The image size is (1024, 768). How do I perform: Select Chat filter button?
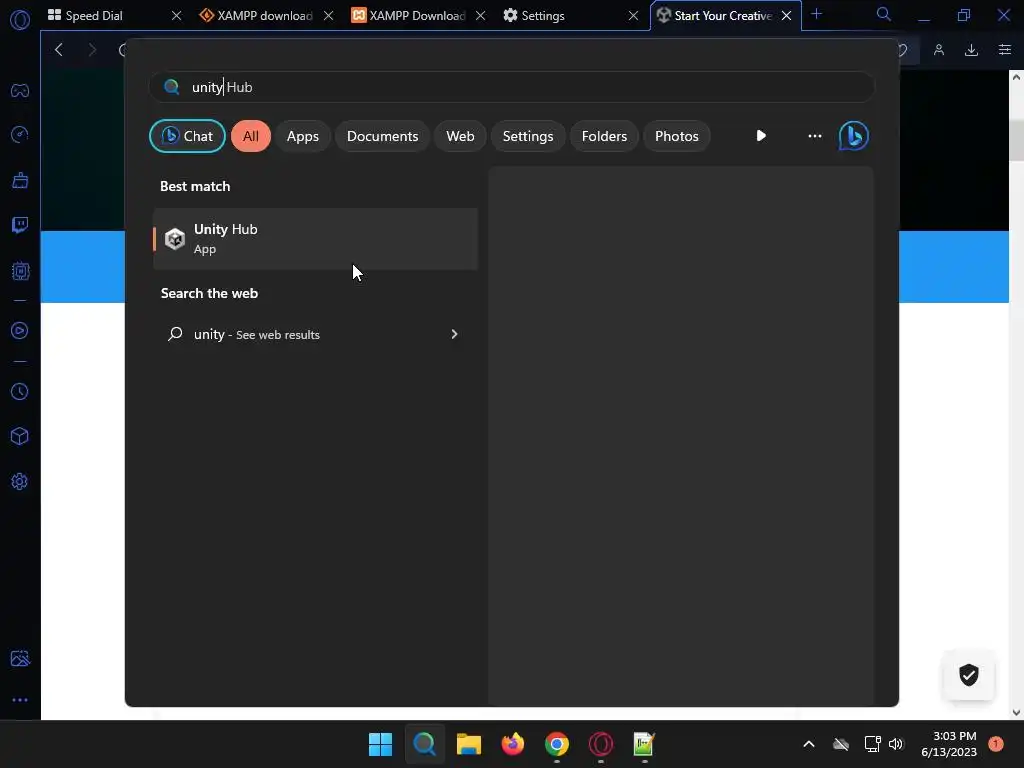pos(187,136)
